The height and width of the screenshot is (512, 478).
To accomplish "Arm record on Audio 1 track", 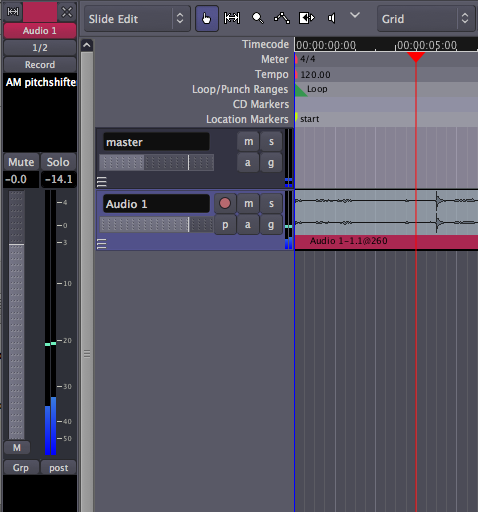I will [225, 203].
